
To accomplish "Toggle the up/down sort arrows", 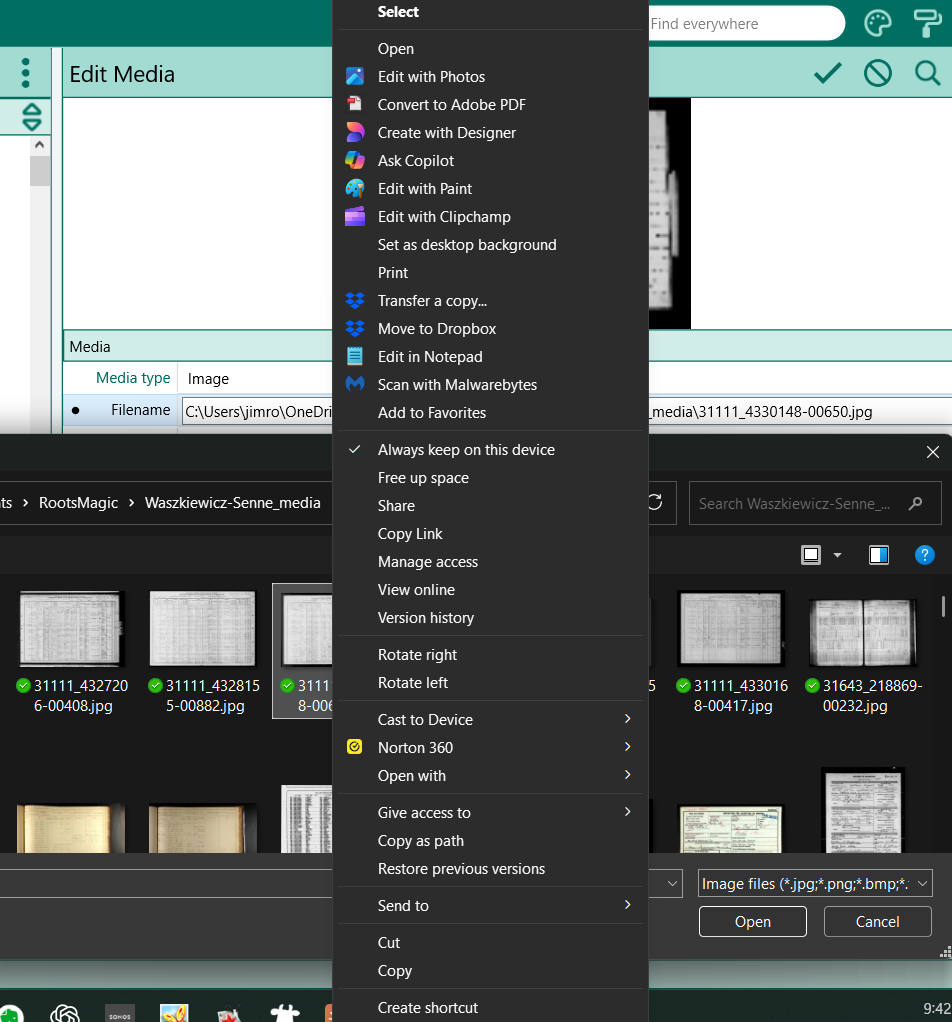I will click(x=32, y=117).
